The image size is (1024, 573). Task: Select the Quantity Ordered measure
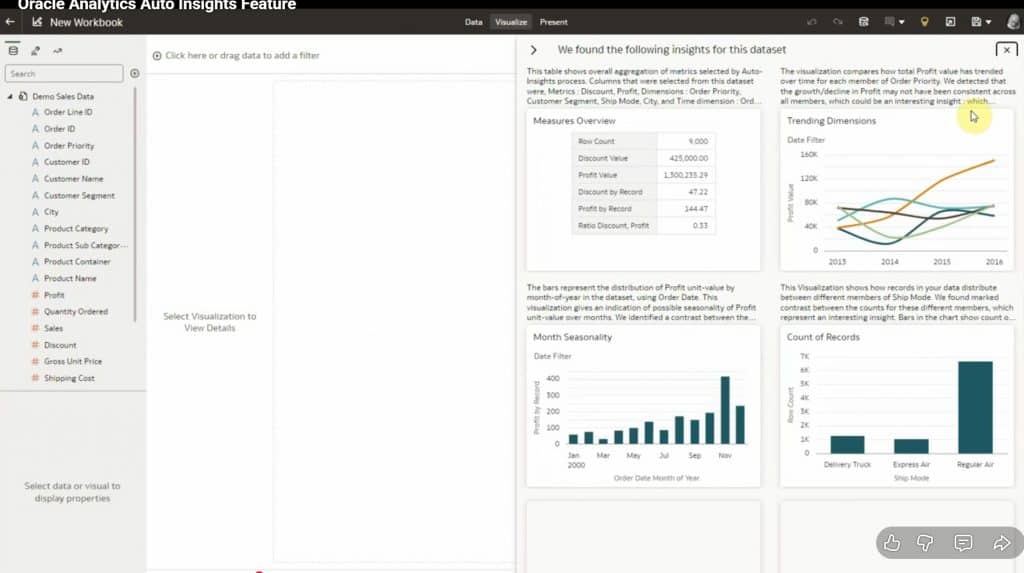[x=76, y=312]
